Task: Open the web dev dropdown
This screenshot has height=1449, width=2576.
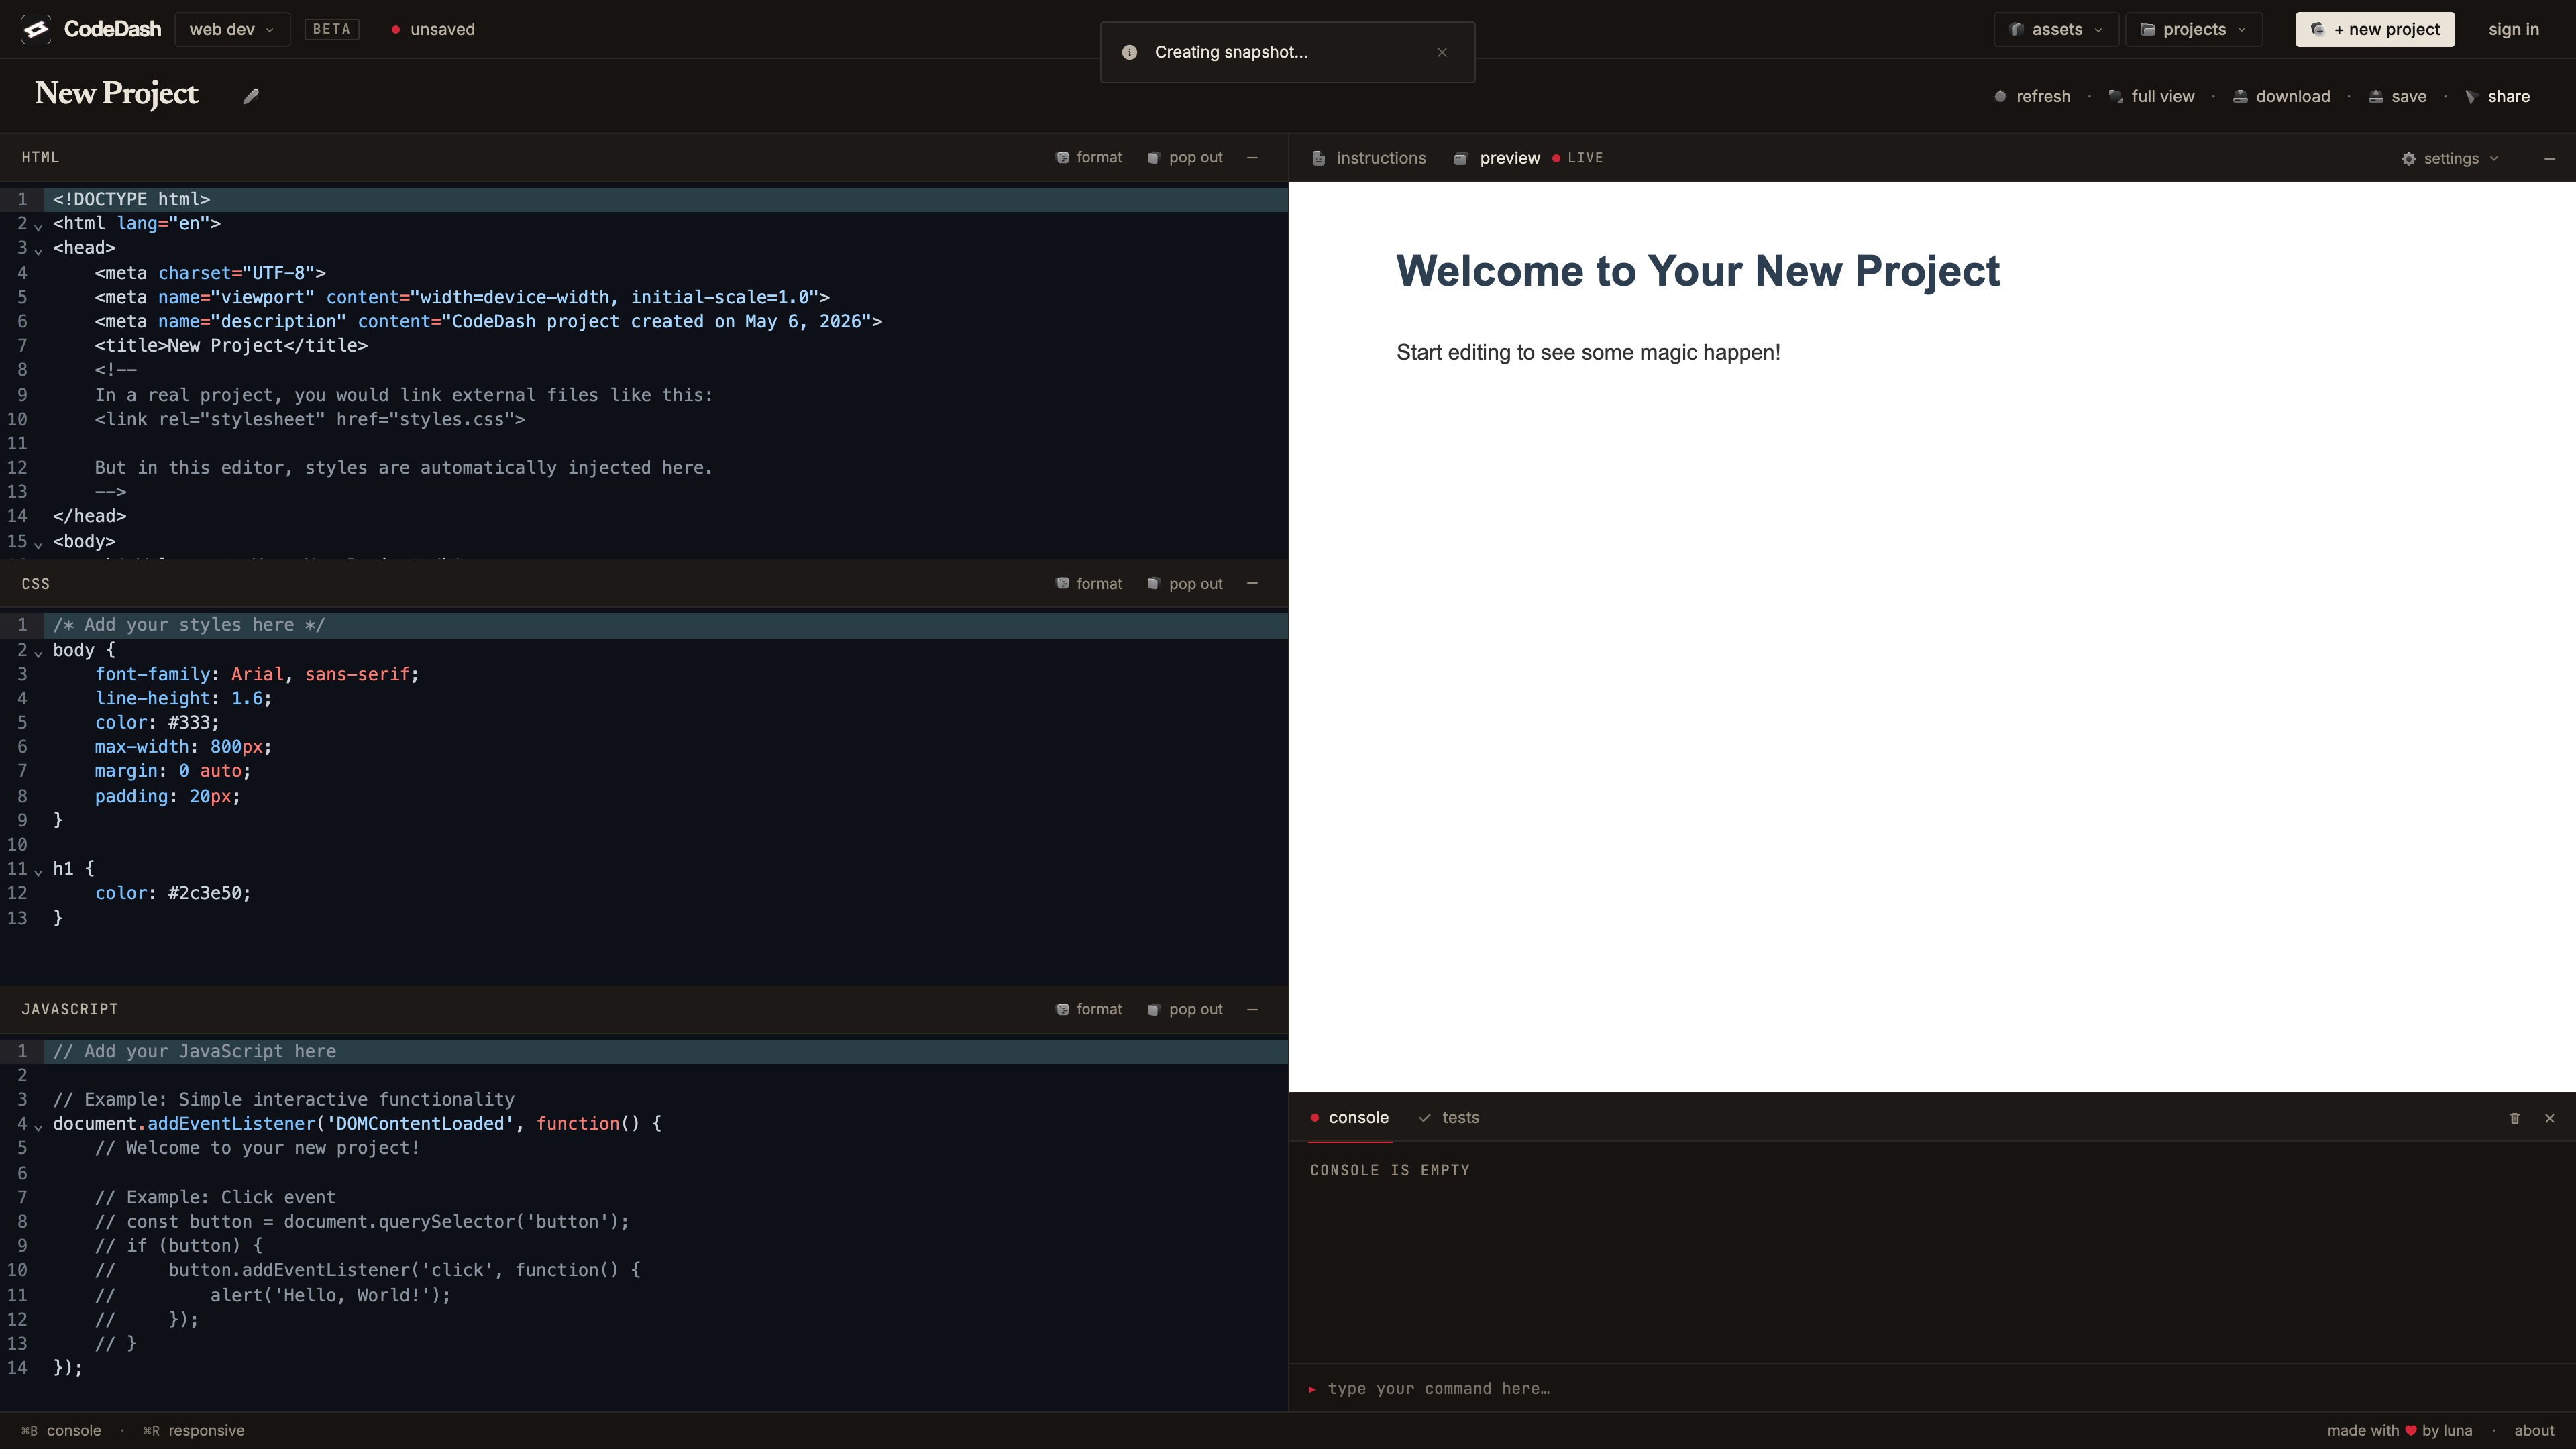Action: pyautogui.click(x=232, y=29)
